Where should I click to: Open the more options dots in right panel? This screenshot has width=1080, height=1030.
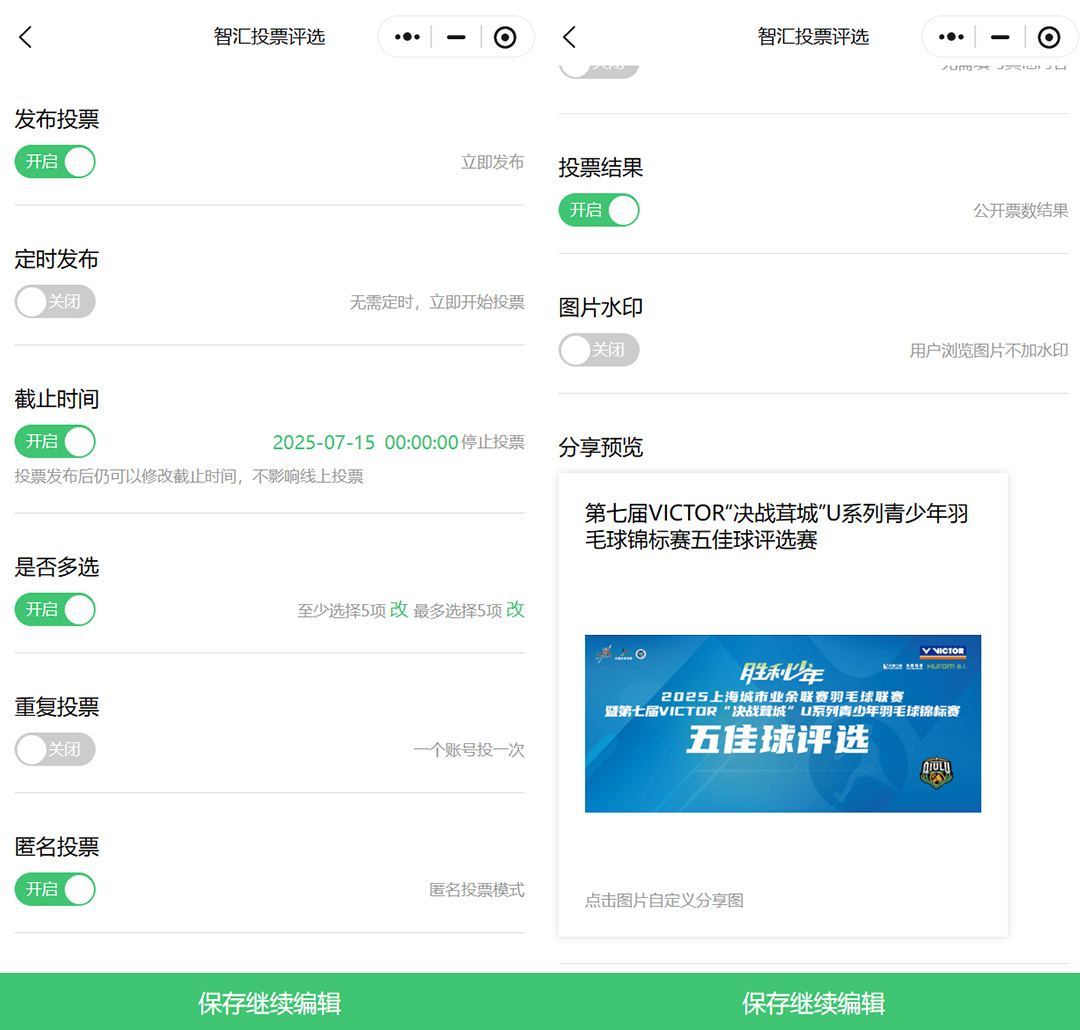pos(951,37)
